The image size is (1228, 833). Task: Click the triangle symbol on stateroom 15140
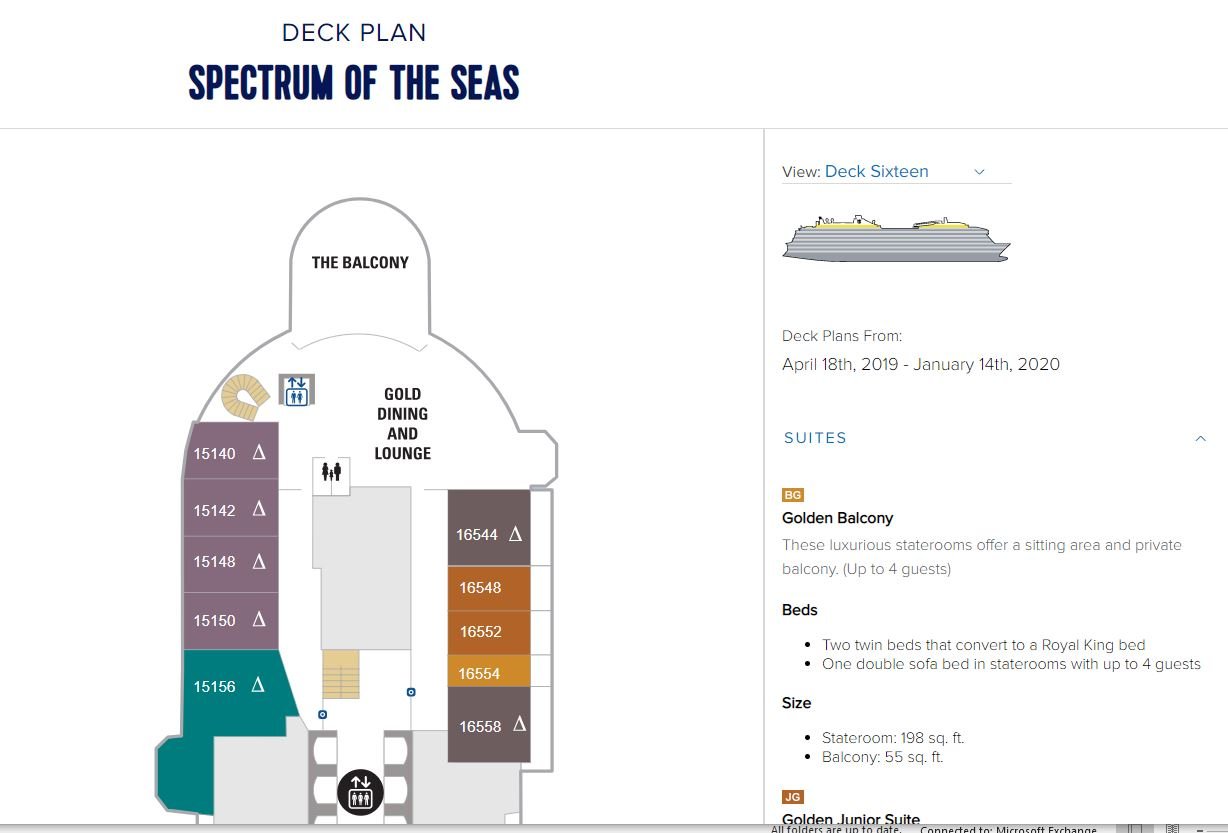pyautogui.click(x=259, y=453)
